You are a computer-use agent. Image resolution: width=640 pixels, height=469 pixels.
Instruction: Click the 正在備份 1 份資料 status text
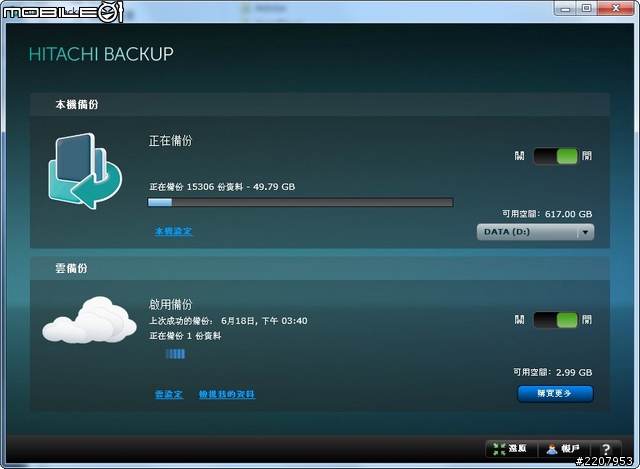[x=185, y=336]
